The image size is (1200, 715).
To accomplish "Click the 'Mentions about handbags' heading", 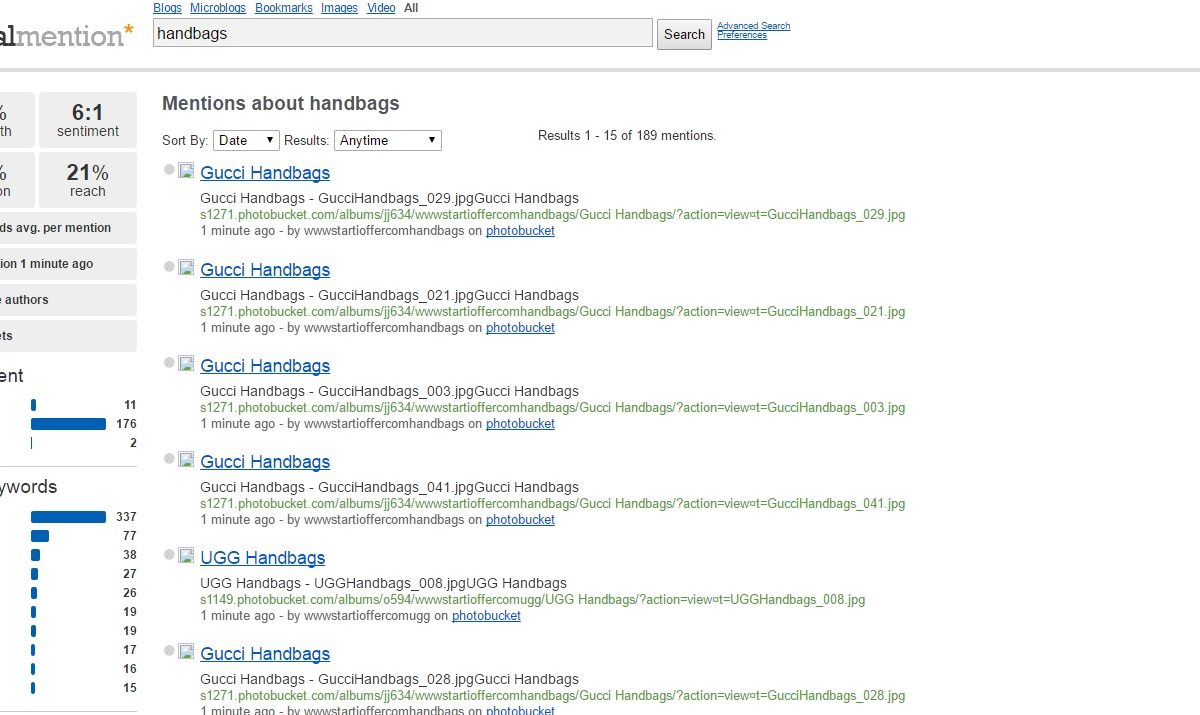I will (281, 103).
